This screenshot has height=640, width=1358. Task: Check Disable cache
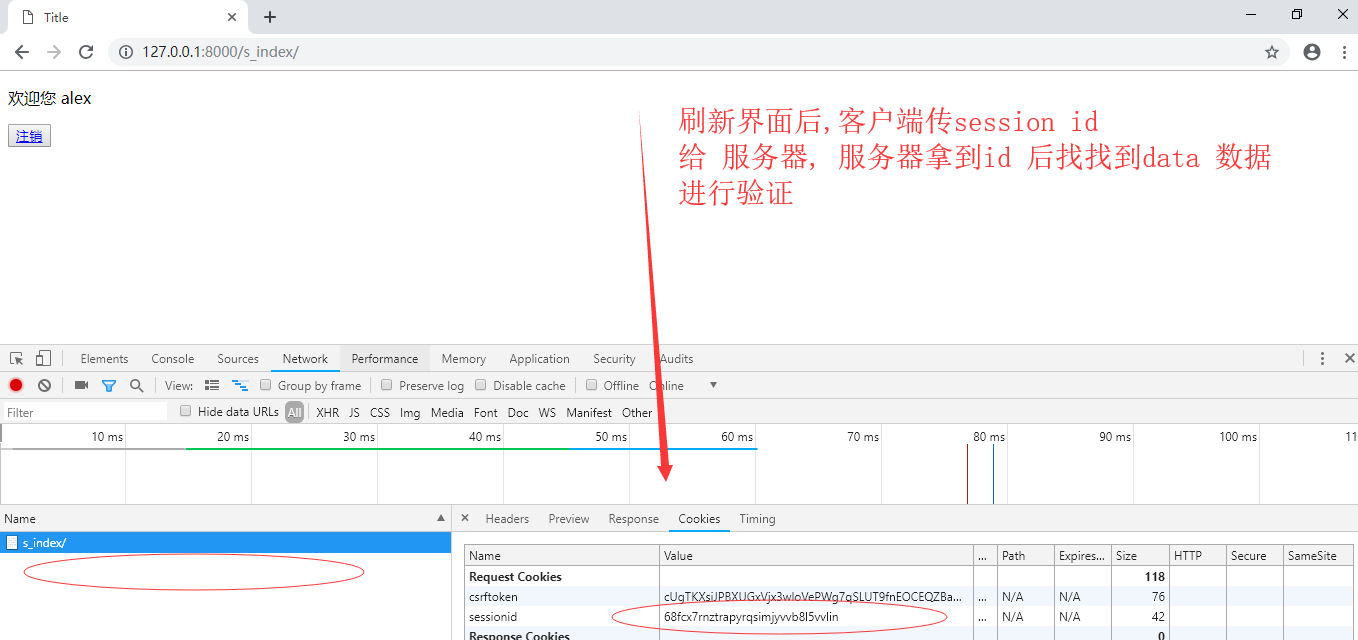[x=481, y=385]
